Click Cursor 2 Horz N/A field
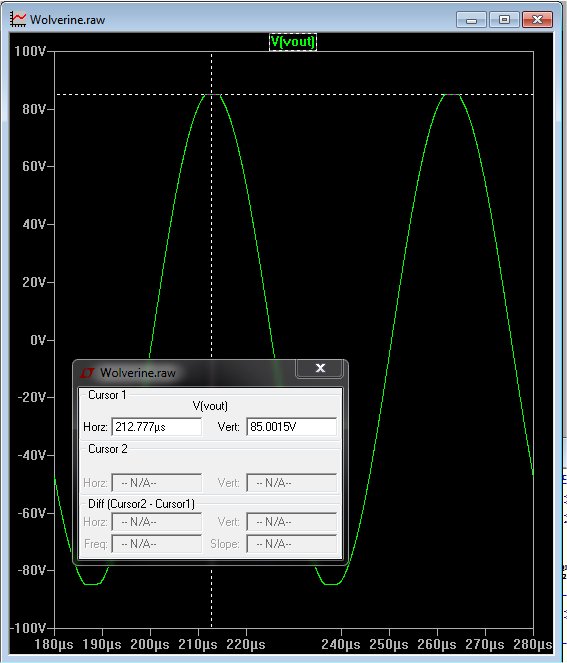The width and height of the screenshot is (567, 663). coord(156,483)
